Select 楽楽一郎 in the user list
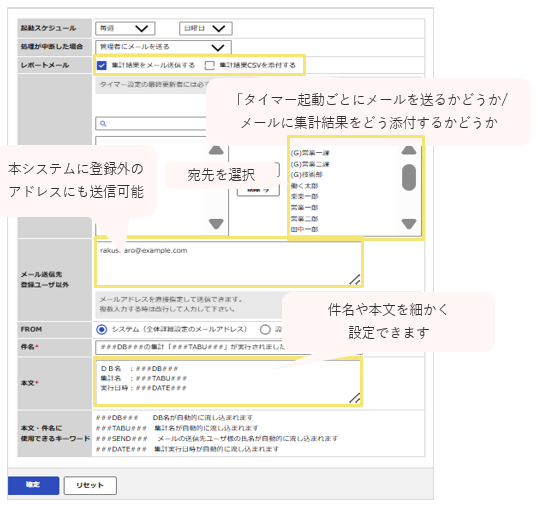 304,197
